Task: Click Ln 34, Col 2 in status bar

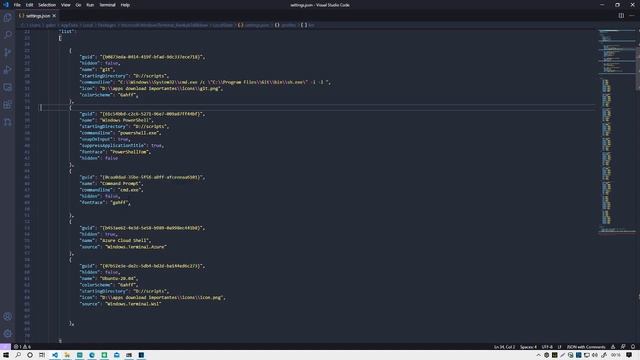Action: 504,347
